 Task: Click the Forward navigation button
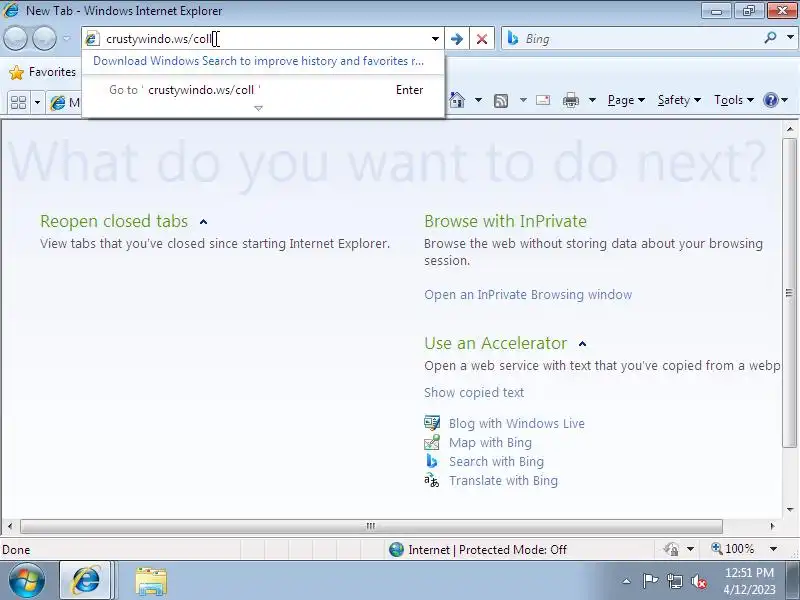coord(44,39)
